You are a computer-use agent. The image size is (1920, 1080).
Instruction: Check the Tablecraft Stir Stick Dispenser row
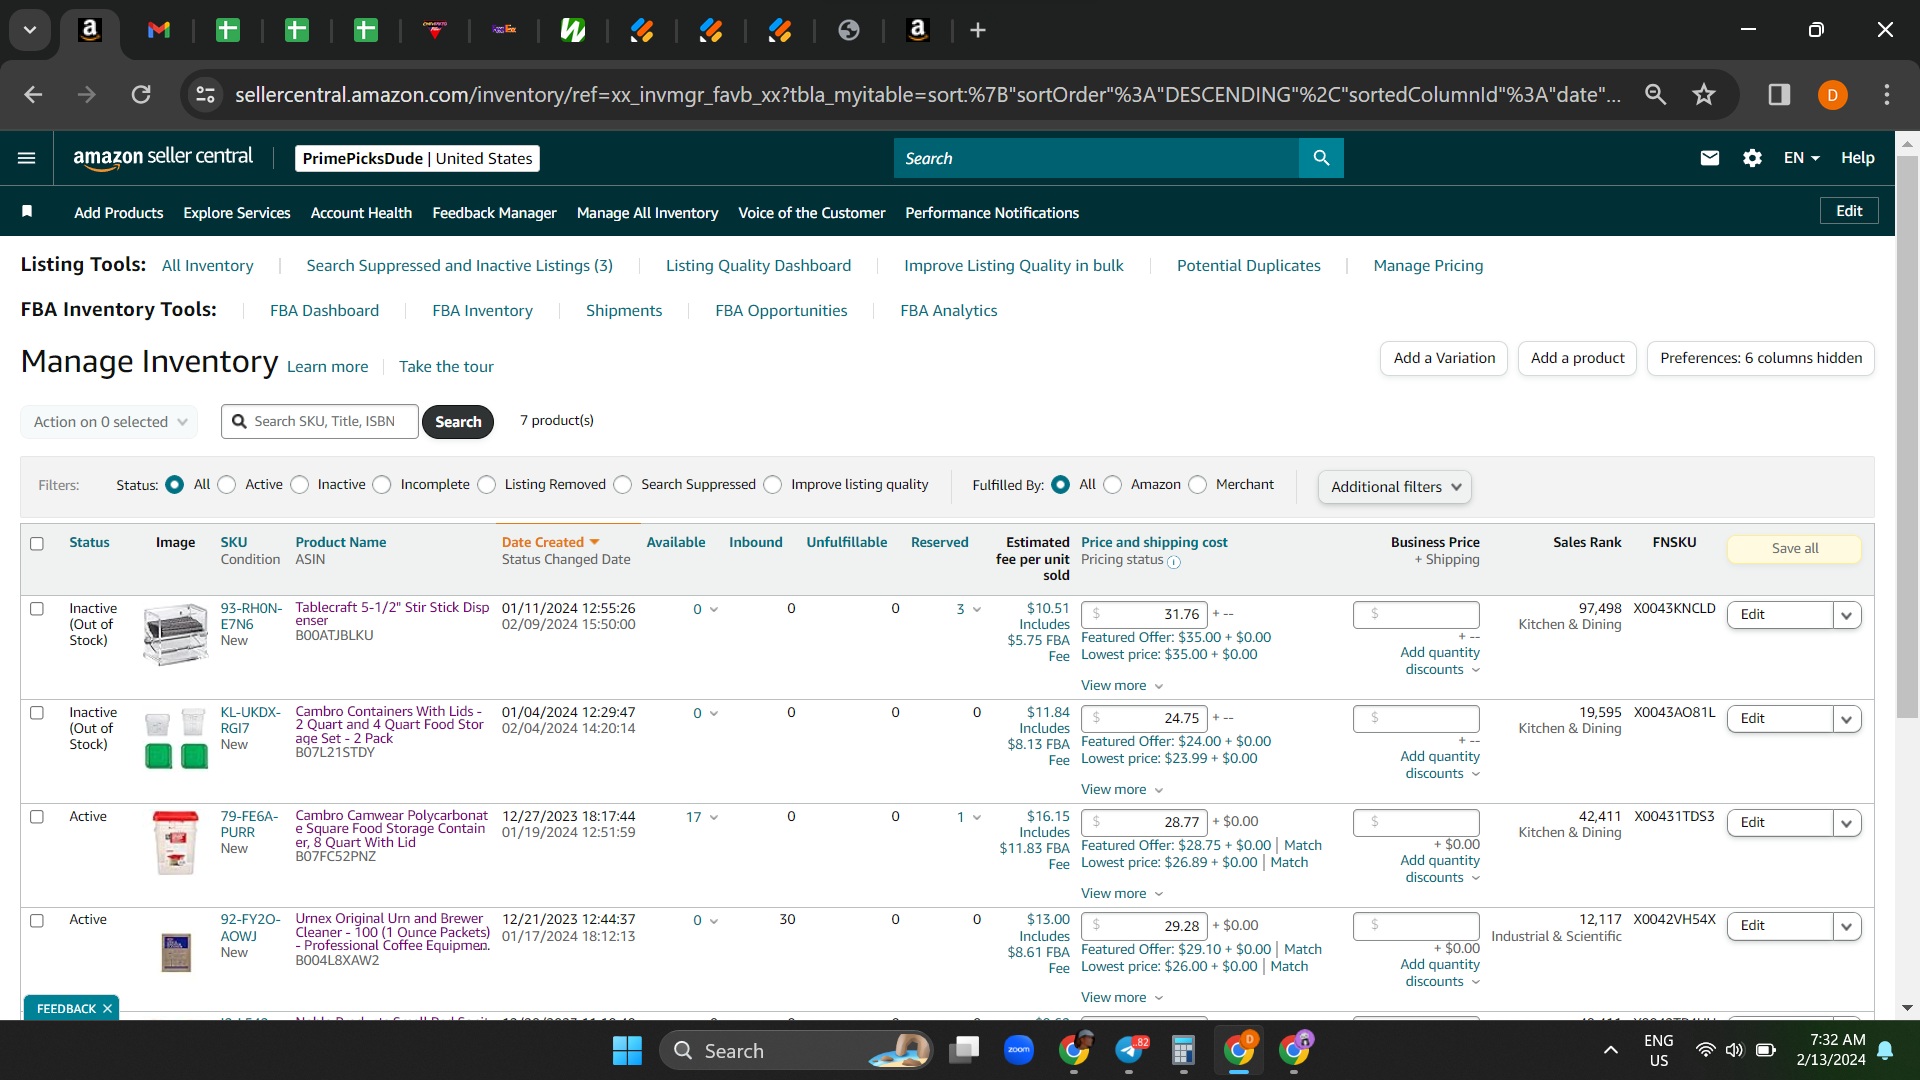click(x=37, y=609)
